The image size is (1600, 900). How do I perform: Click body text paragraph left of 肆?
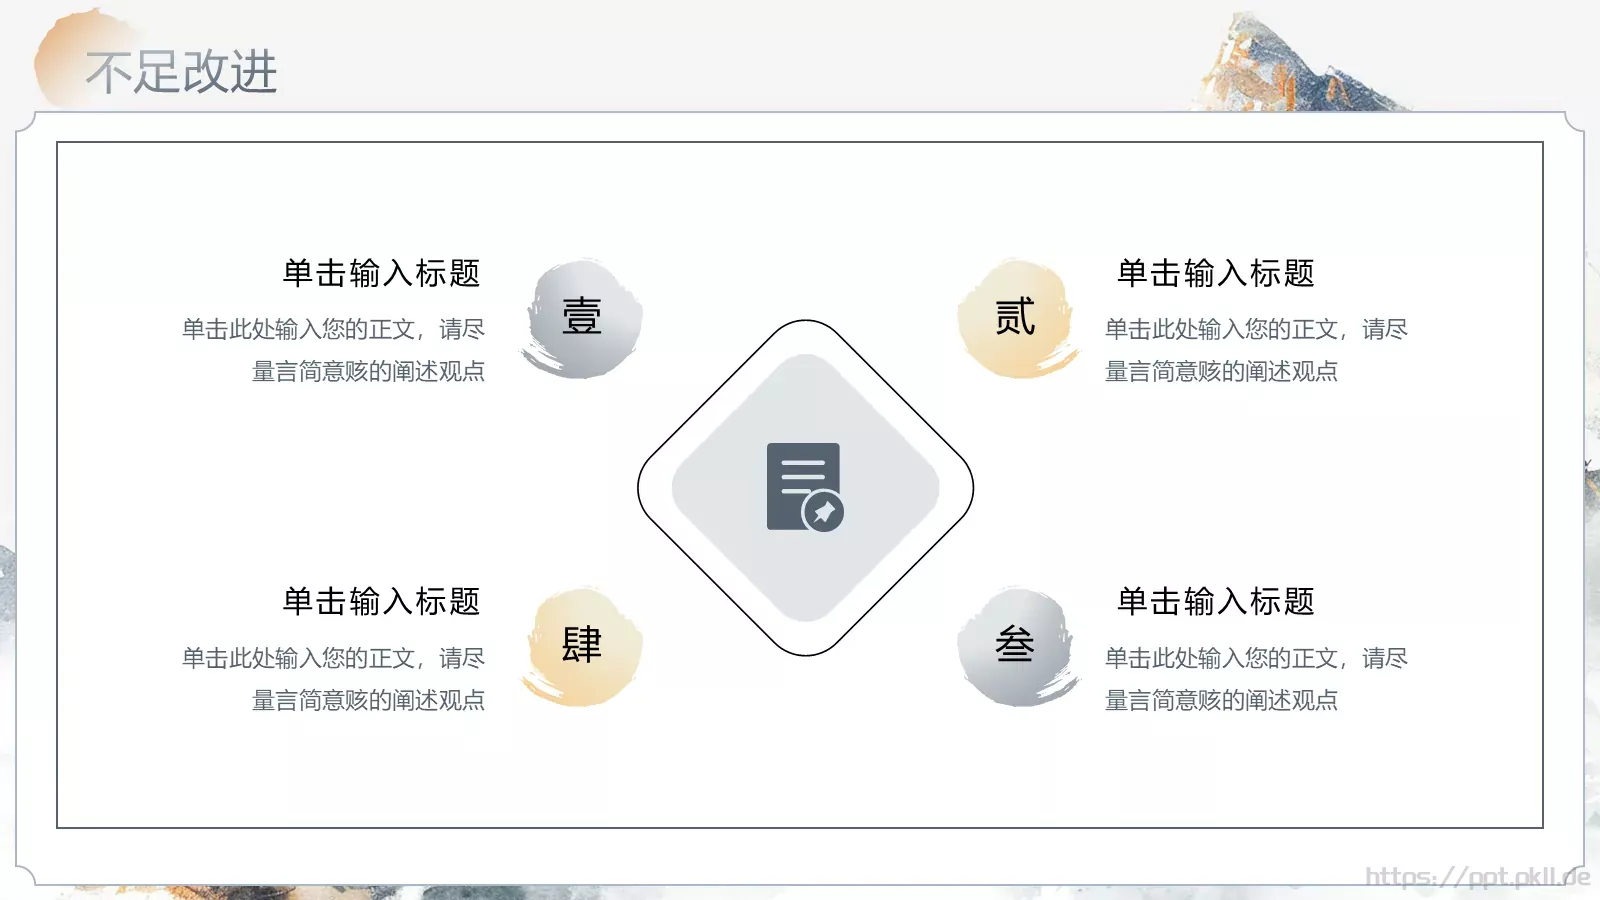pyautogui.click(x=333, y=679)
